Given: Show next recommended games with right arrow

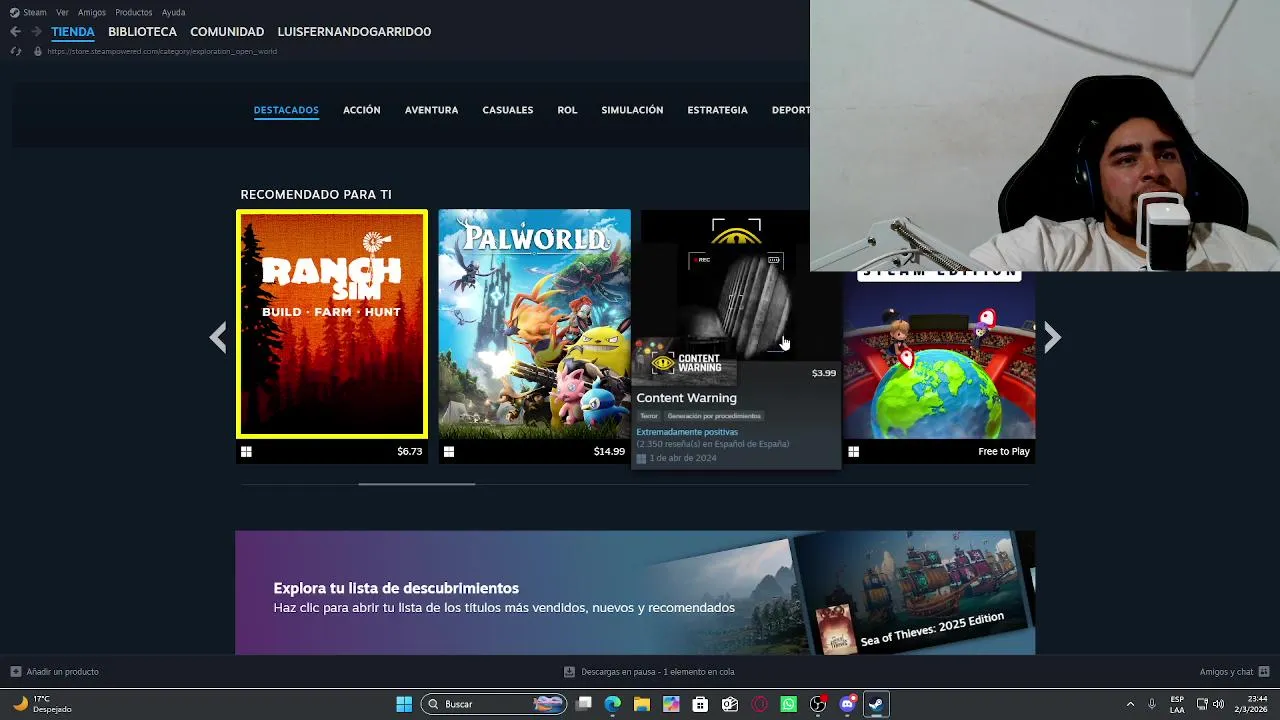Looking at the screenshot, I should 1052,338.
